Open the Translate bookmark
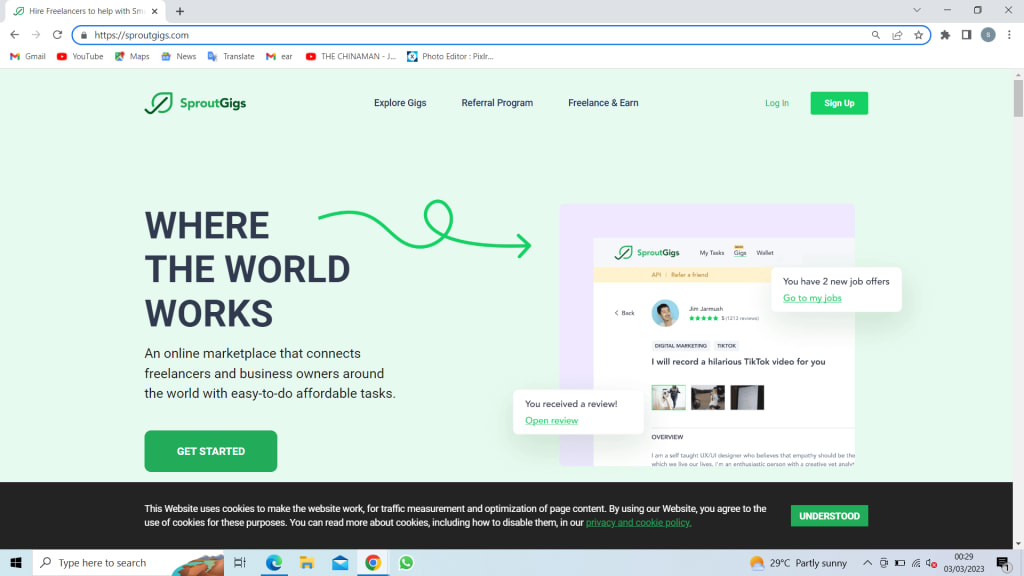The image size is (1024, 576). [231, 57]
